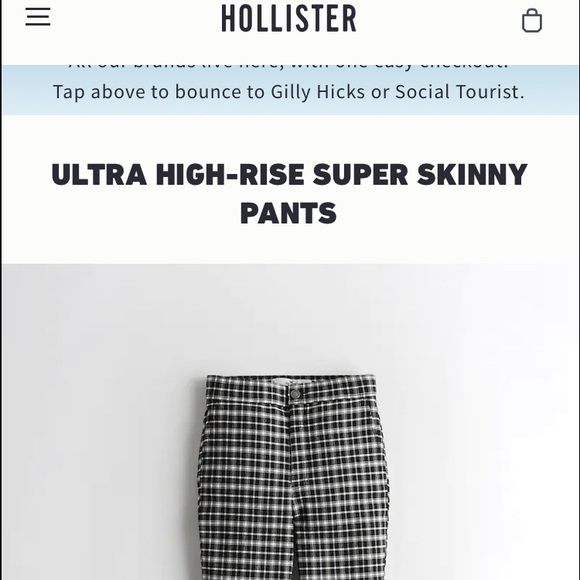This screenshot has height=580, width=580.
Task: Click the left hip edge of the pants
Action: coord(203,444)
